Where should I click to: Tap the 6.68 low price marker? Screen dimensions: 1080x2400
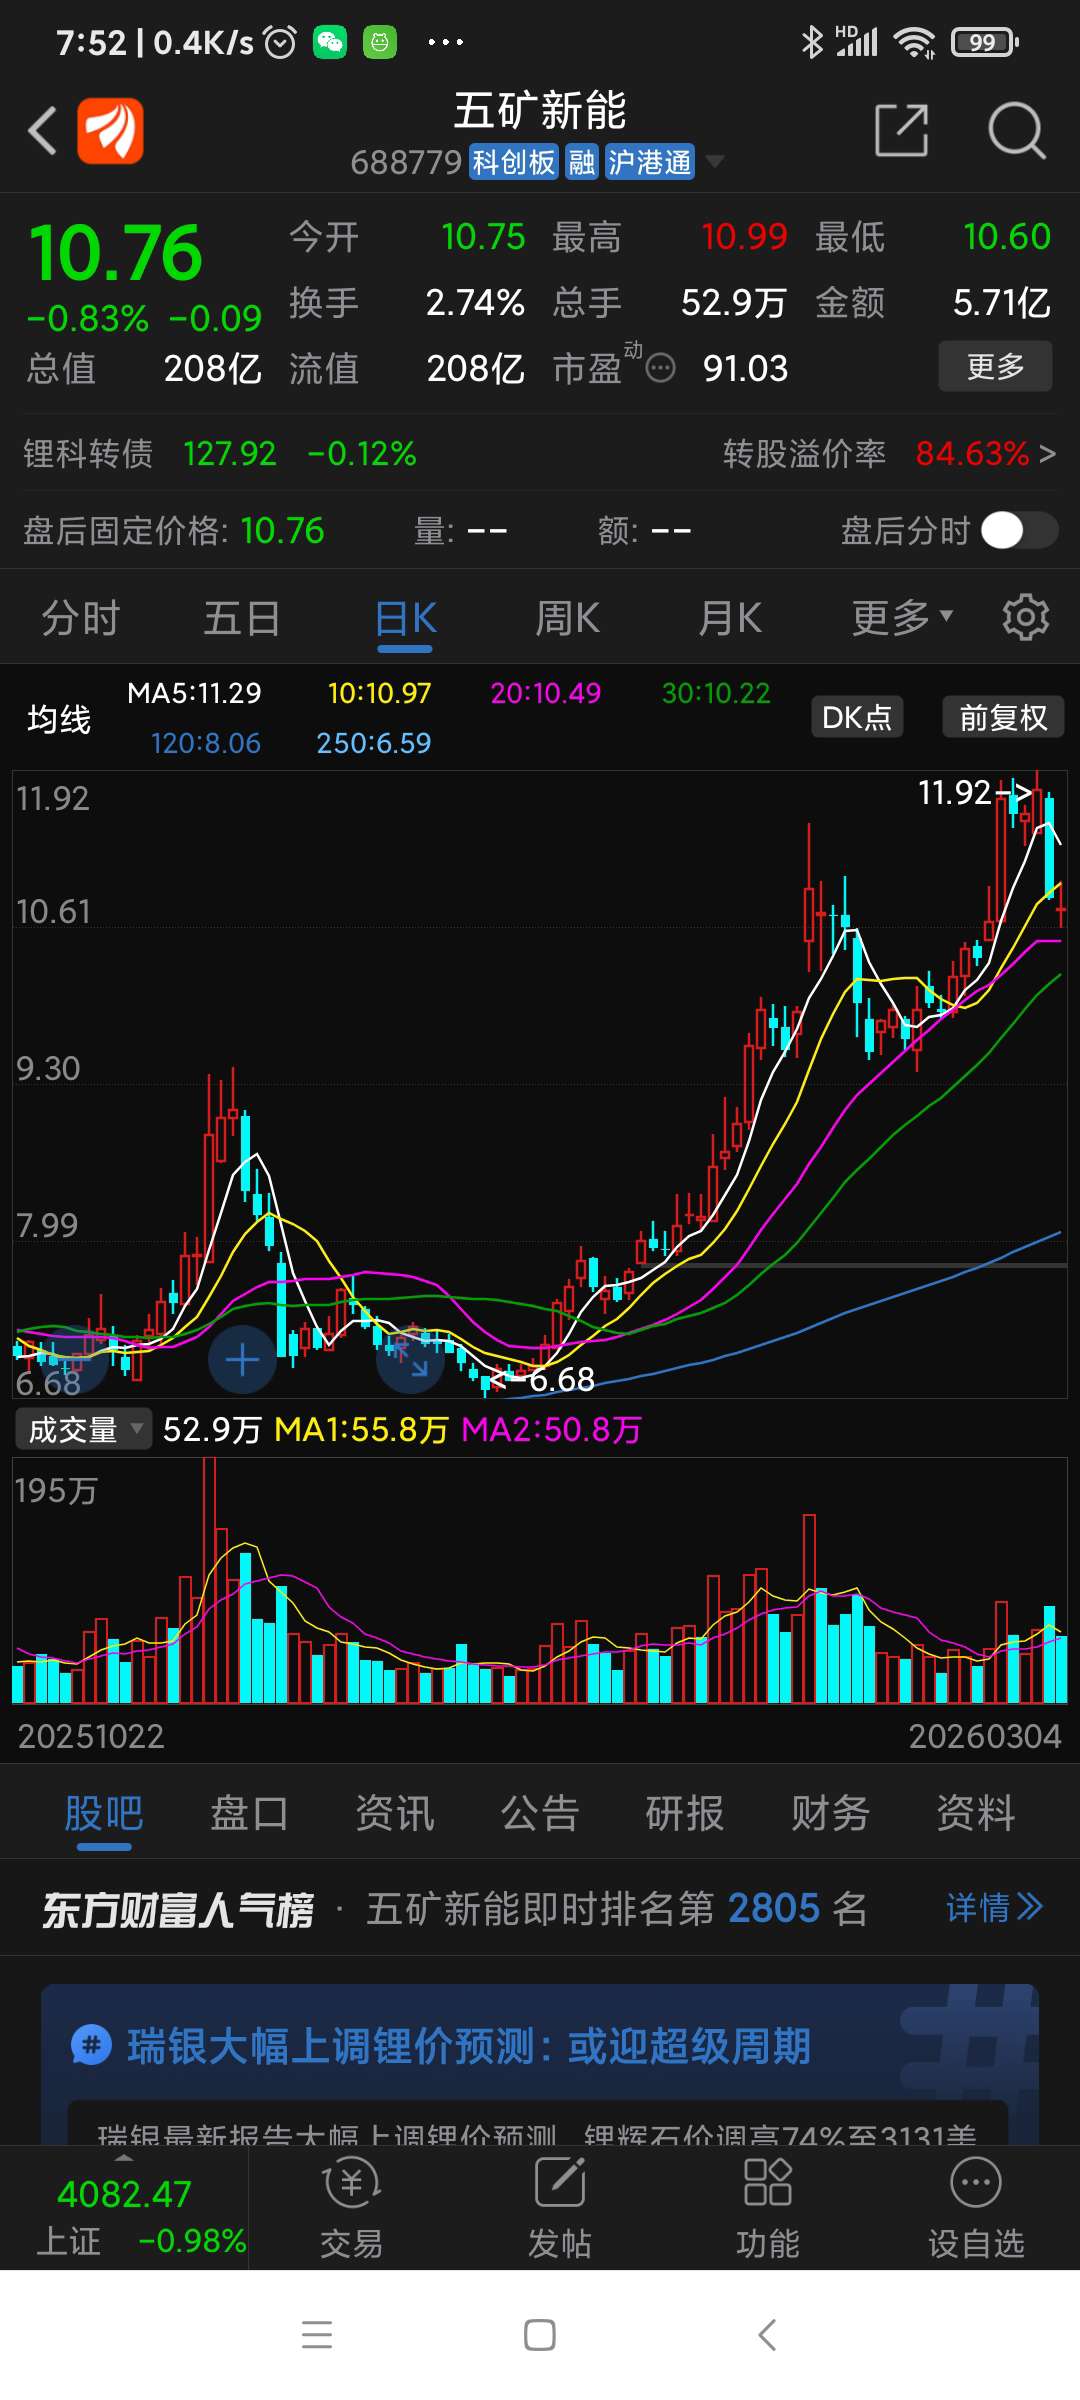point(542,1380)
